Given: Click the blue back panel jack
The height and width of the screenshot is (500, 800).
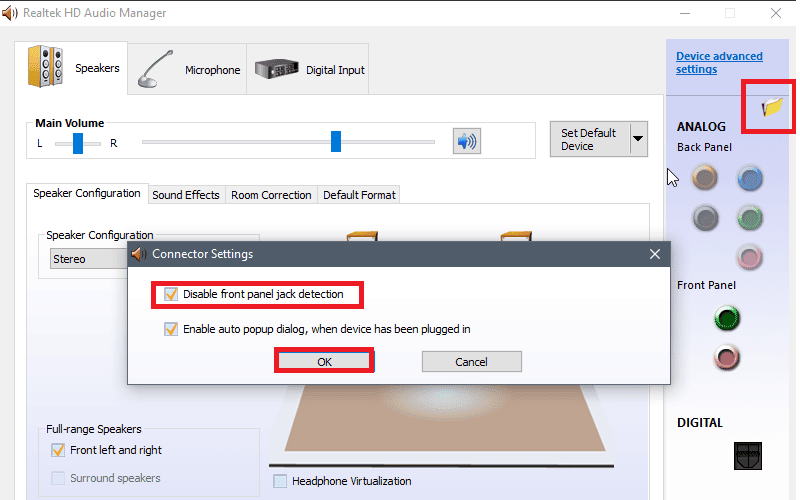Looking at the screenshot, I should click(749, 178).
